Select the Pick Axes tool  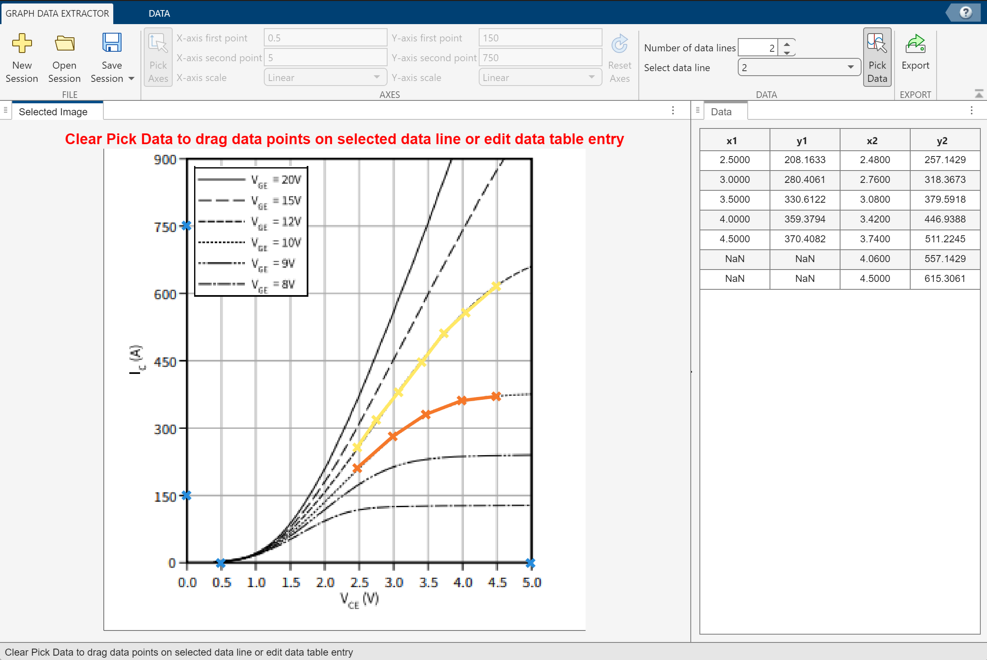point(157,52)
